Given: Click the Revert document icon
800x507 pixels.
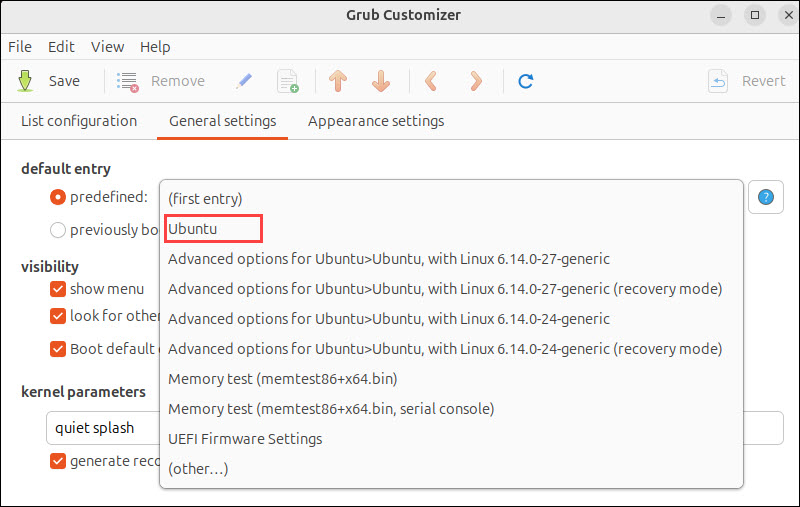Looking at the screenshot, I should pyautogui.click(x=718, y=81).
